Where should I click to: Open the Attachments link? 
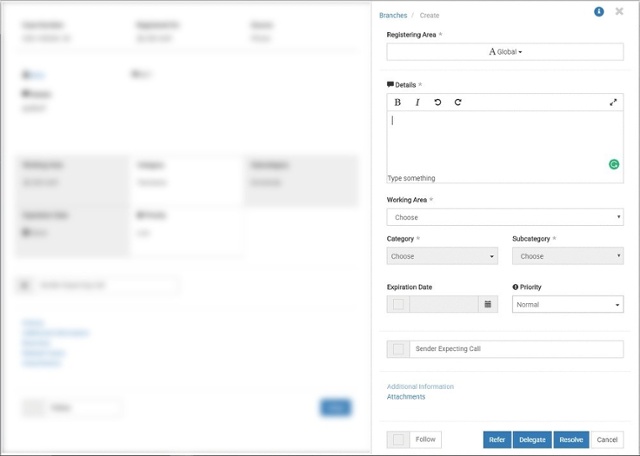pos(406,397)
